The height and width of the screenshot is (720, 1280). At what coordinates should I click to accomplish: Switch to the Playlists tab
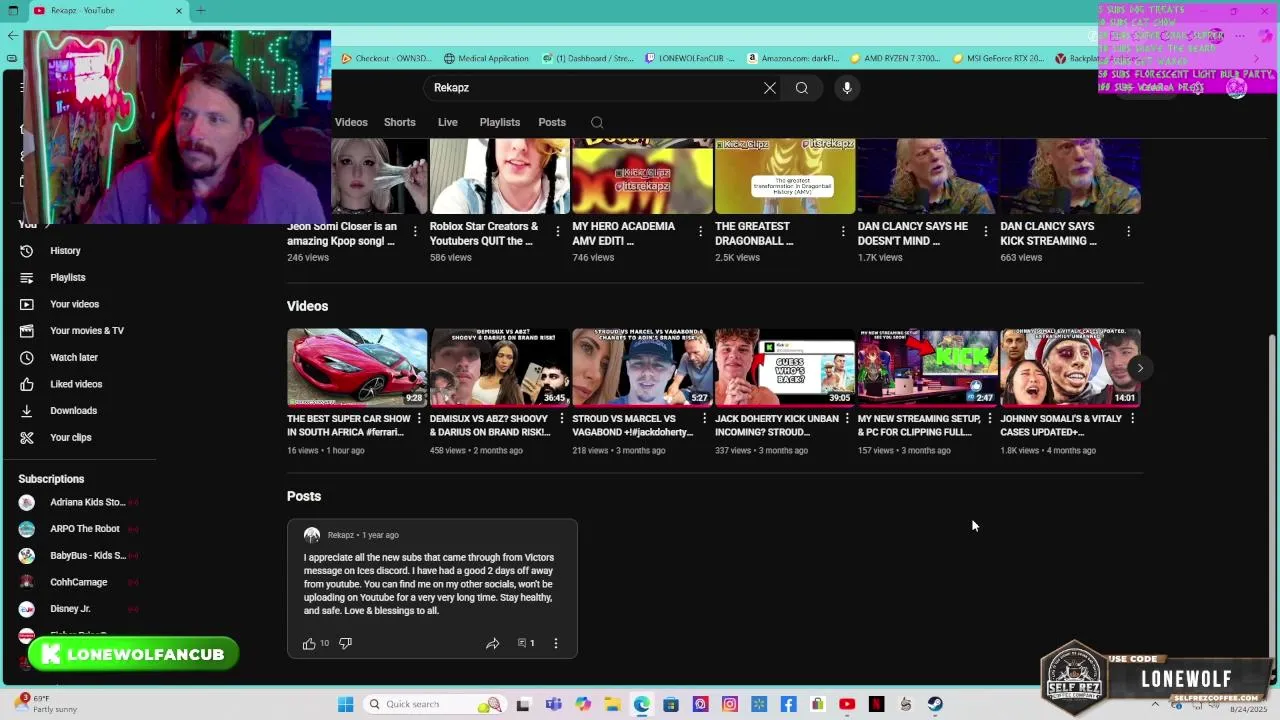click(500, 122)
